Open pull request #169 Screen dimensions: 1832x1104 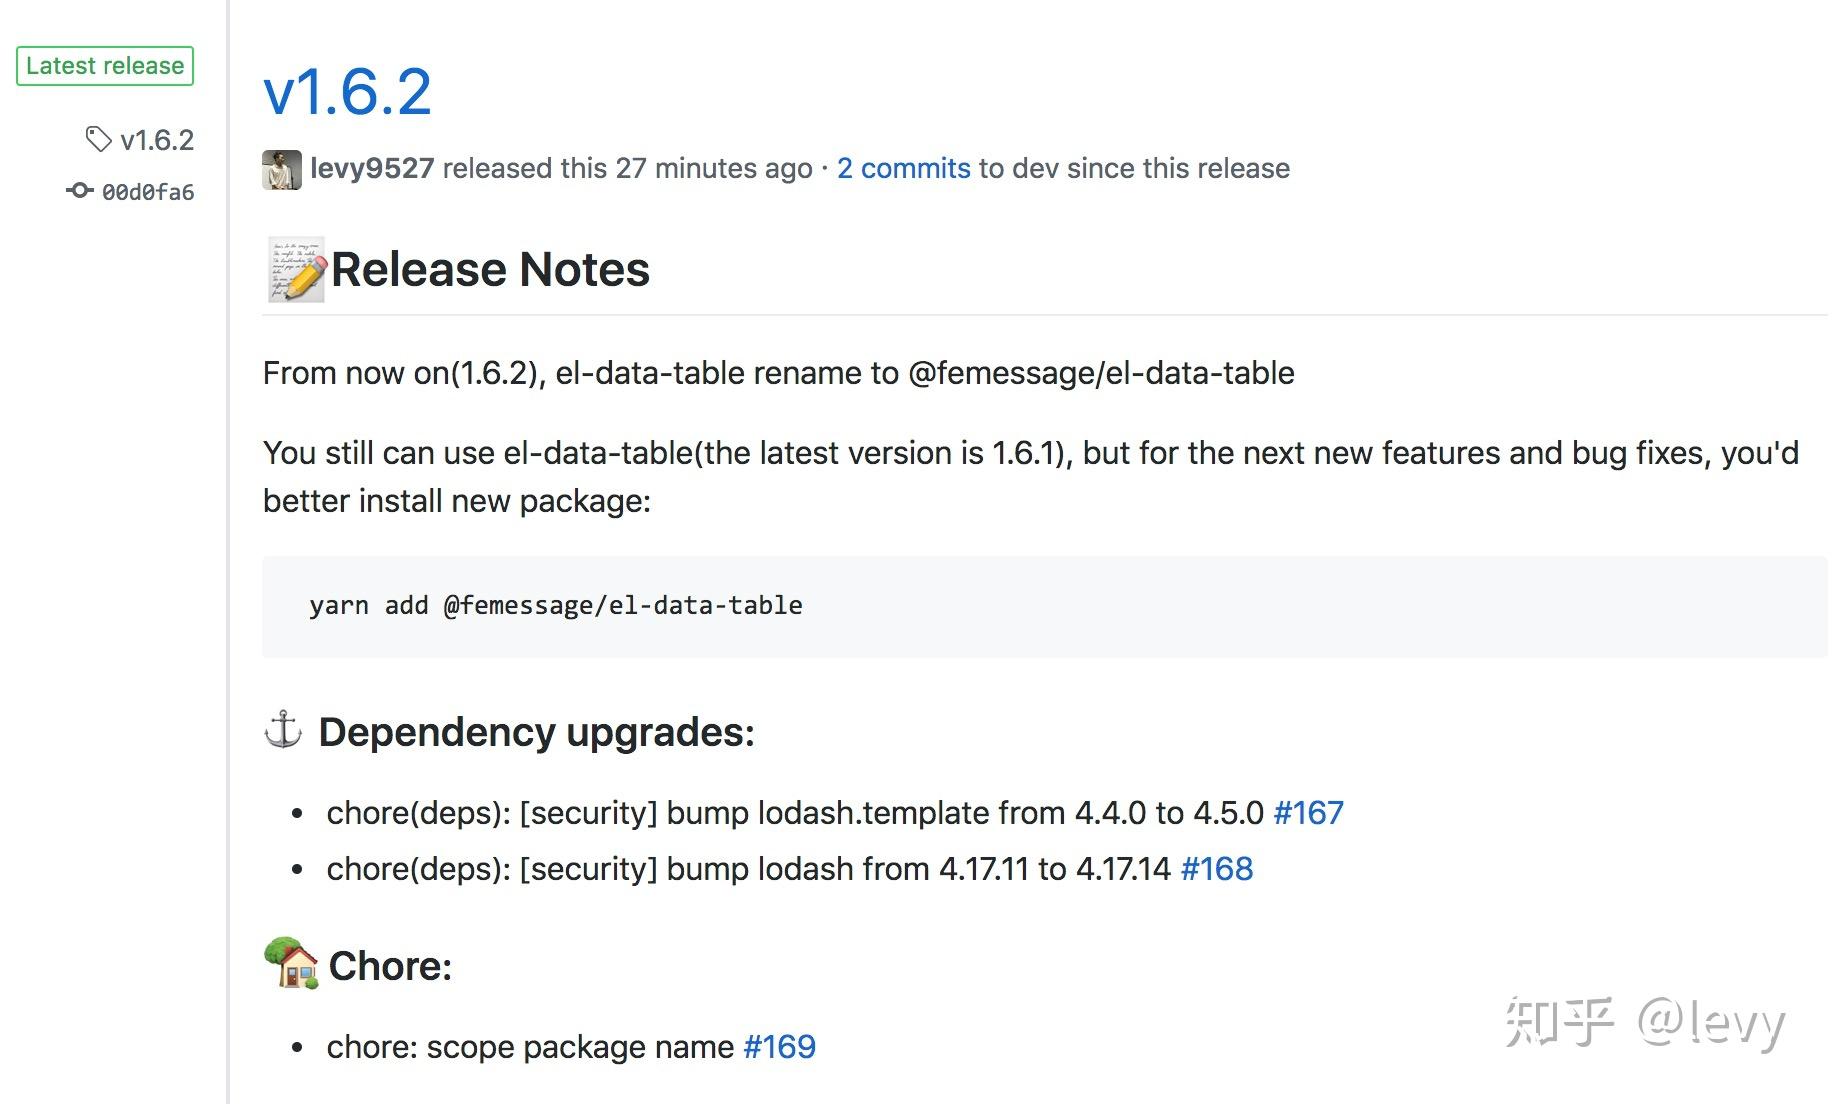click(779, 1046)
